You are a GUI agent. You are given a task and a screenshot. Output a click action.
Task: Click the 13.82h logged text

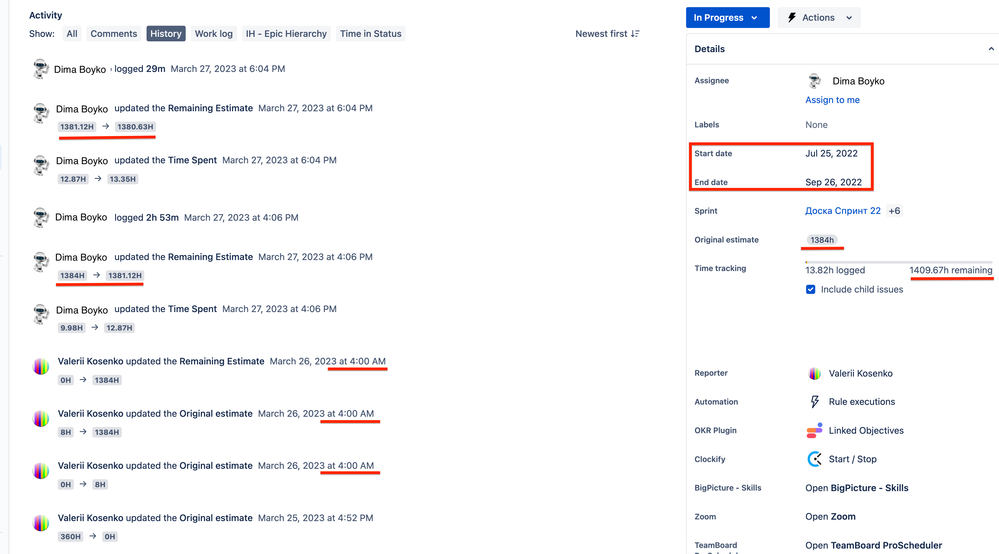tap(835, 270)
